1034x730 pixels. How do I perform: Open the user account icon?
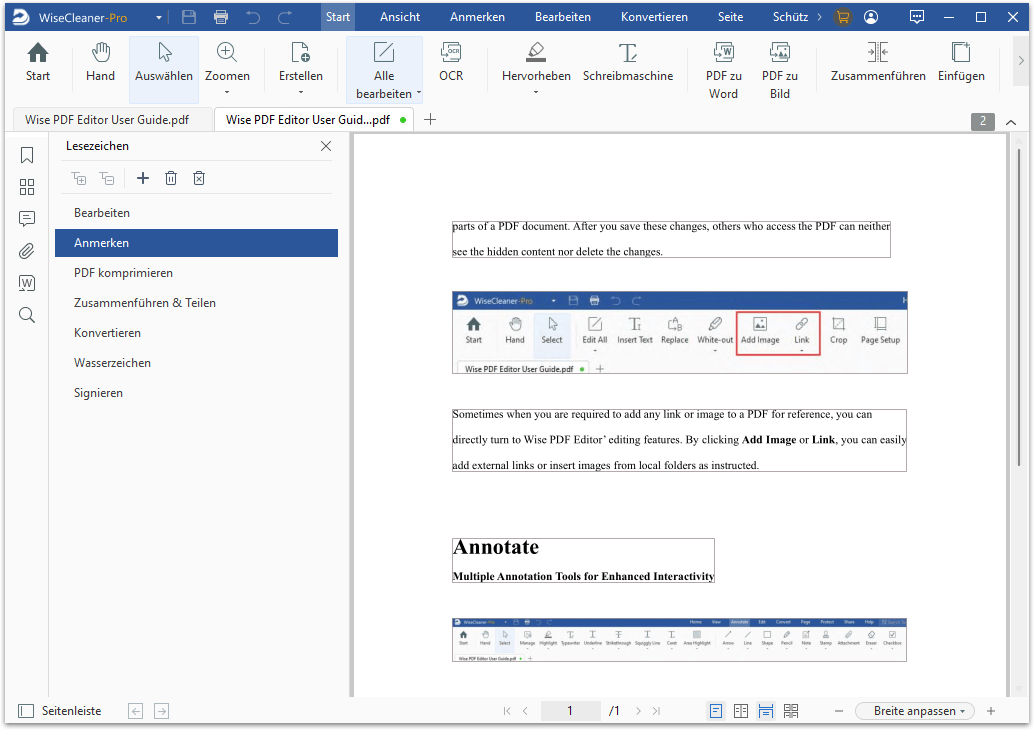tap(871, 17)
